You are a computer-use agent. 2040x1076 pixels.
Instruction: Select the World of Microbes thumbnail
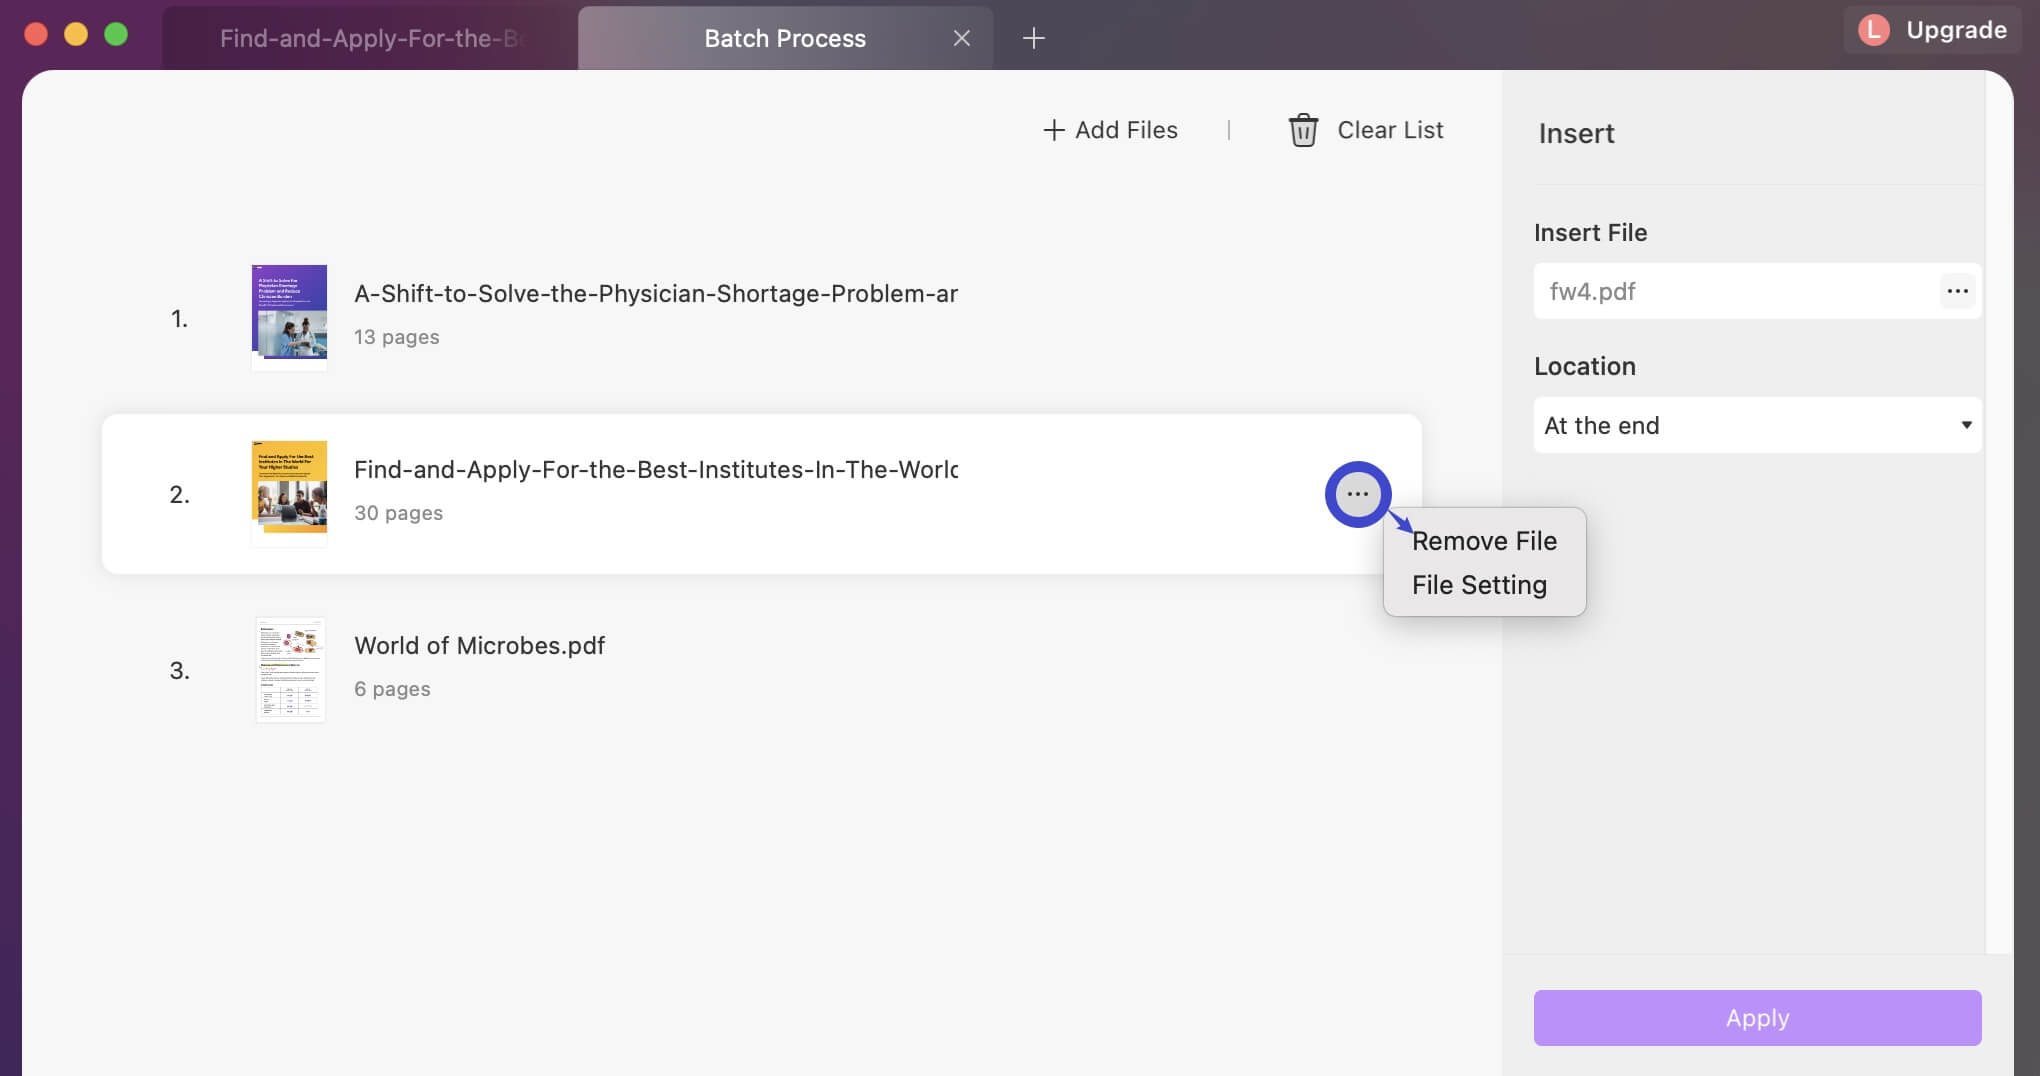coord(290,669)
